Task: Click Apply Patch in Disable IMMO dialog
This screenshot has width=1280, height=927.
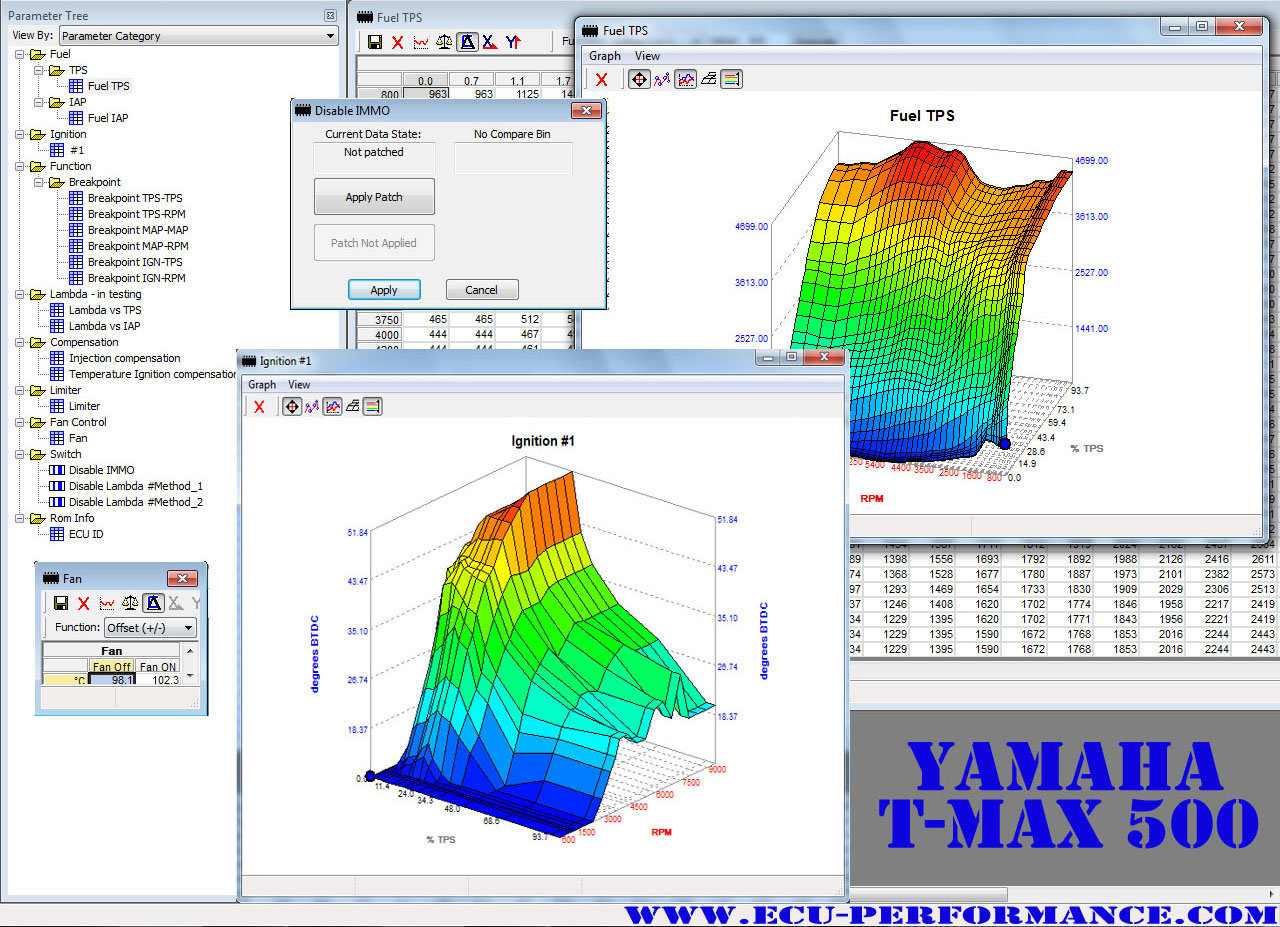Action: pyautogui.click(x=374, y=197)
